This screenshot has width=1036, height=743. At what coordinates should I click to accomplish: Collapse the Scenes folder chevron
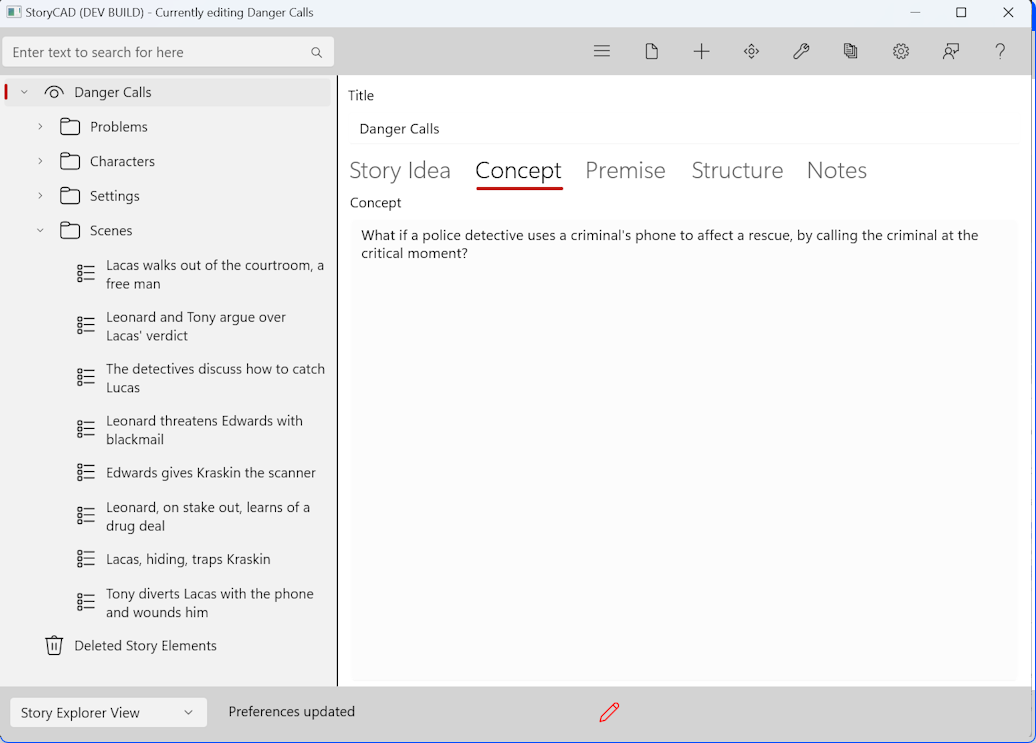pos(40,230)
